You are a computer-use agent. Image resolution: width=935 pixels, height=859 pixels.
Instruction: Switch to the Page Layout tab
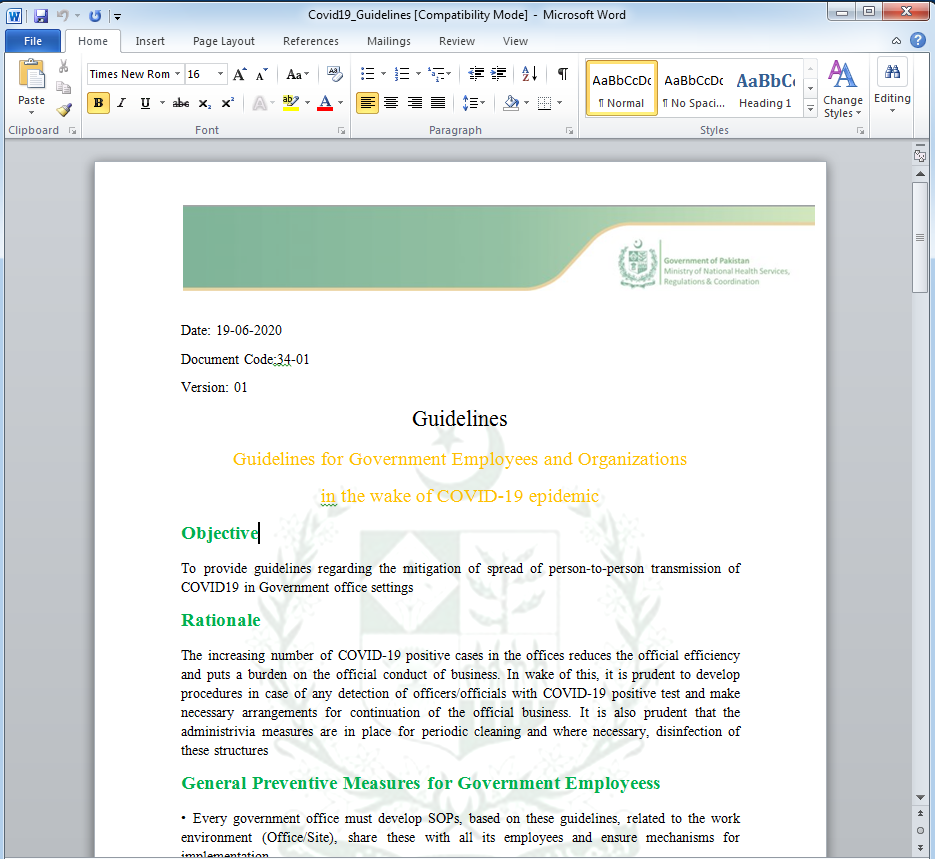[x=224, y=41]
